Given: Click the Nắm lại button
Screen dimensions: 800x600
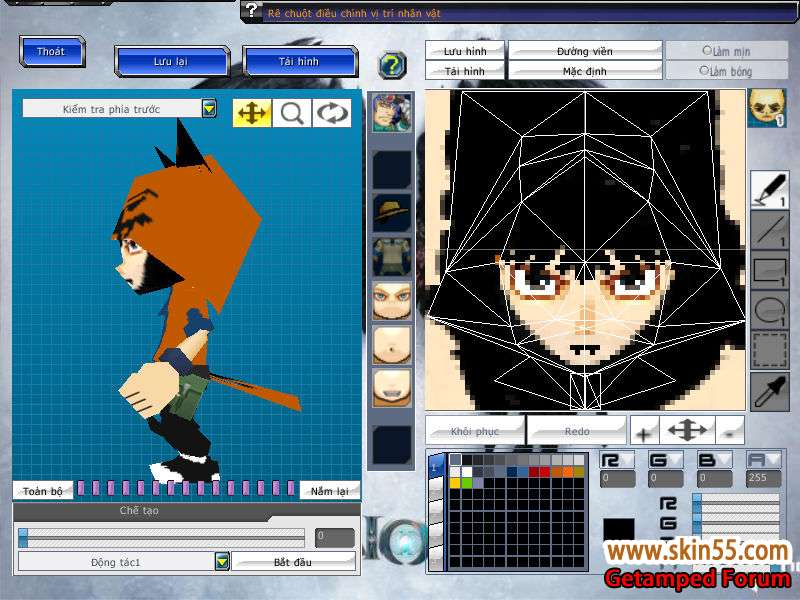Looking at the screenshot, I should (329, 491).
